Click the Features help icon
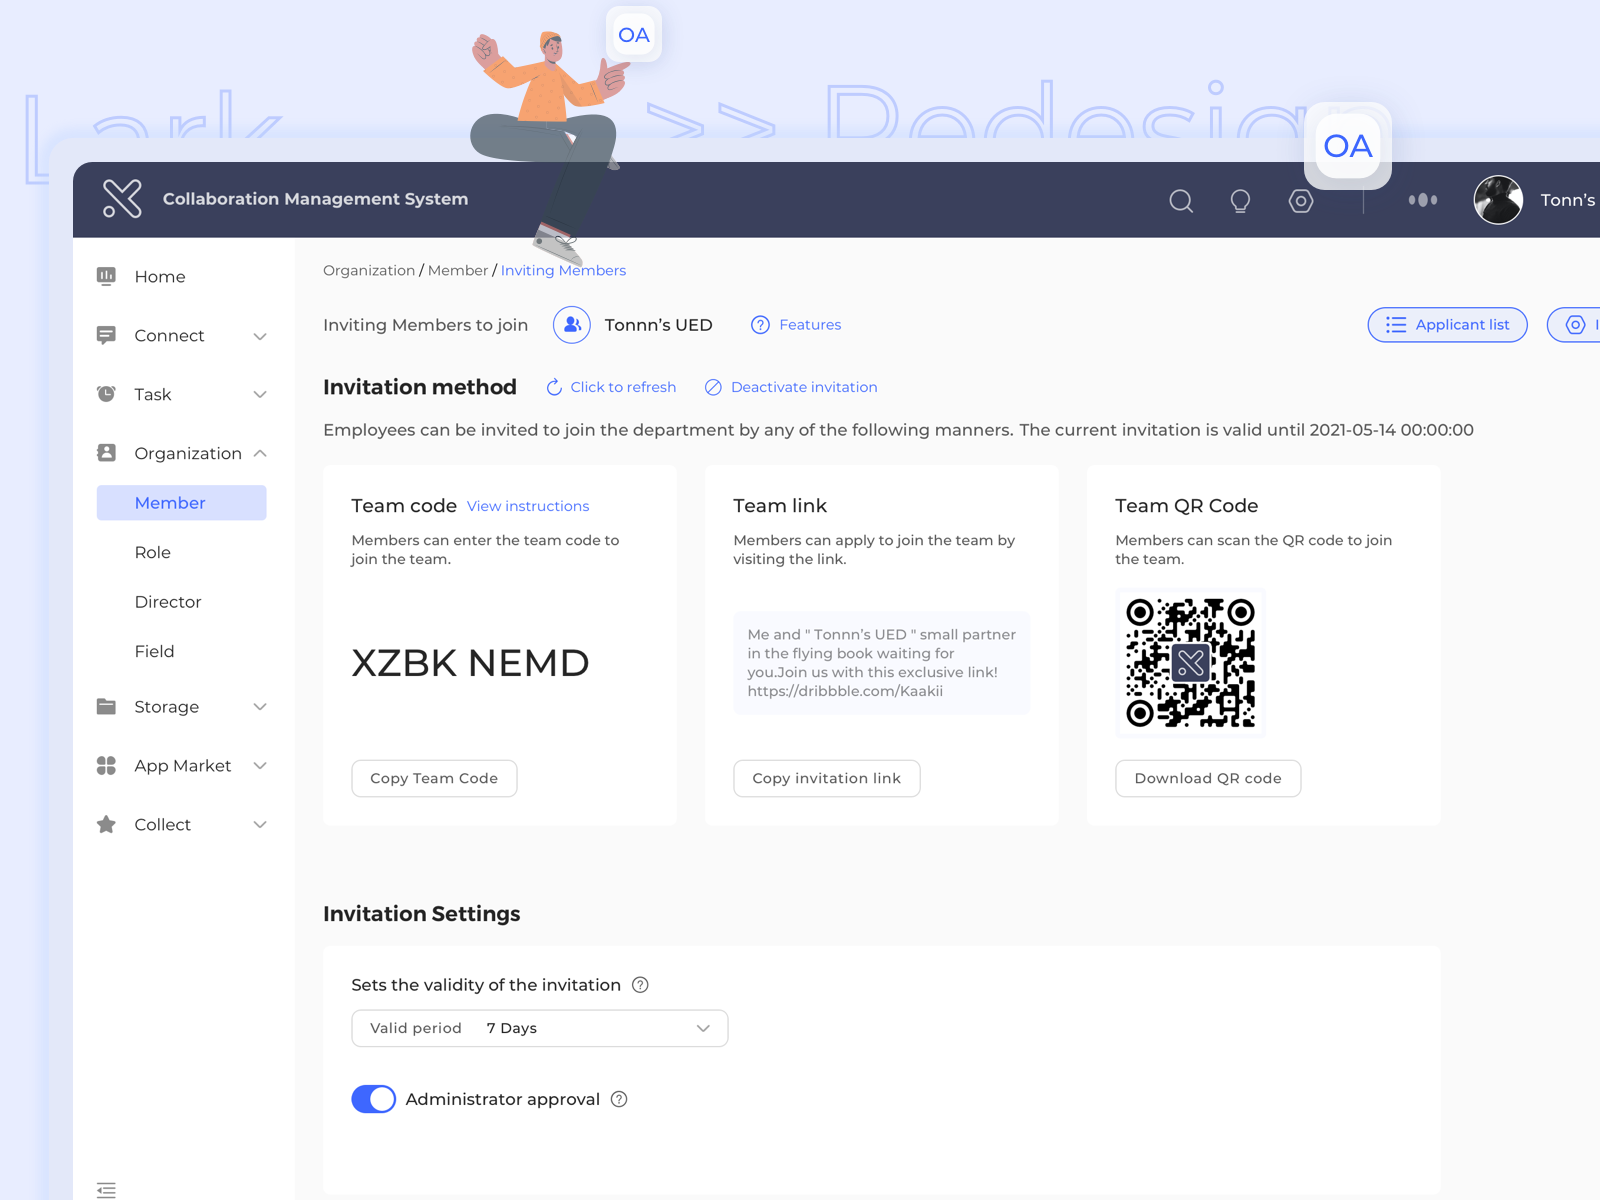 (x=761, y=325)
